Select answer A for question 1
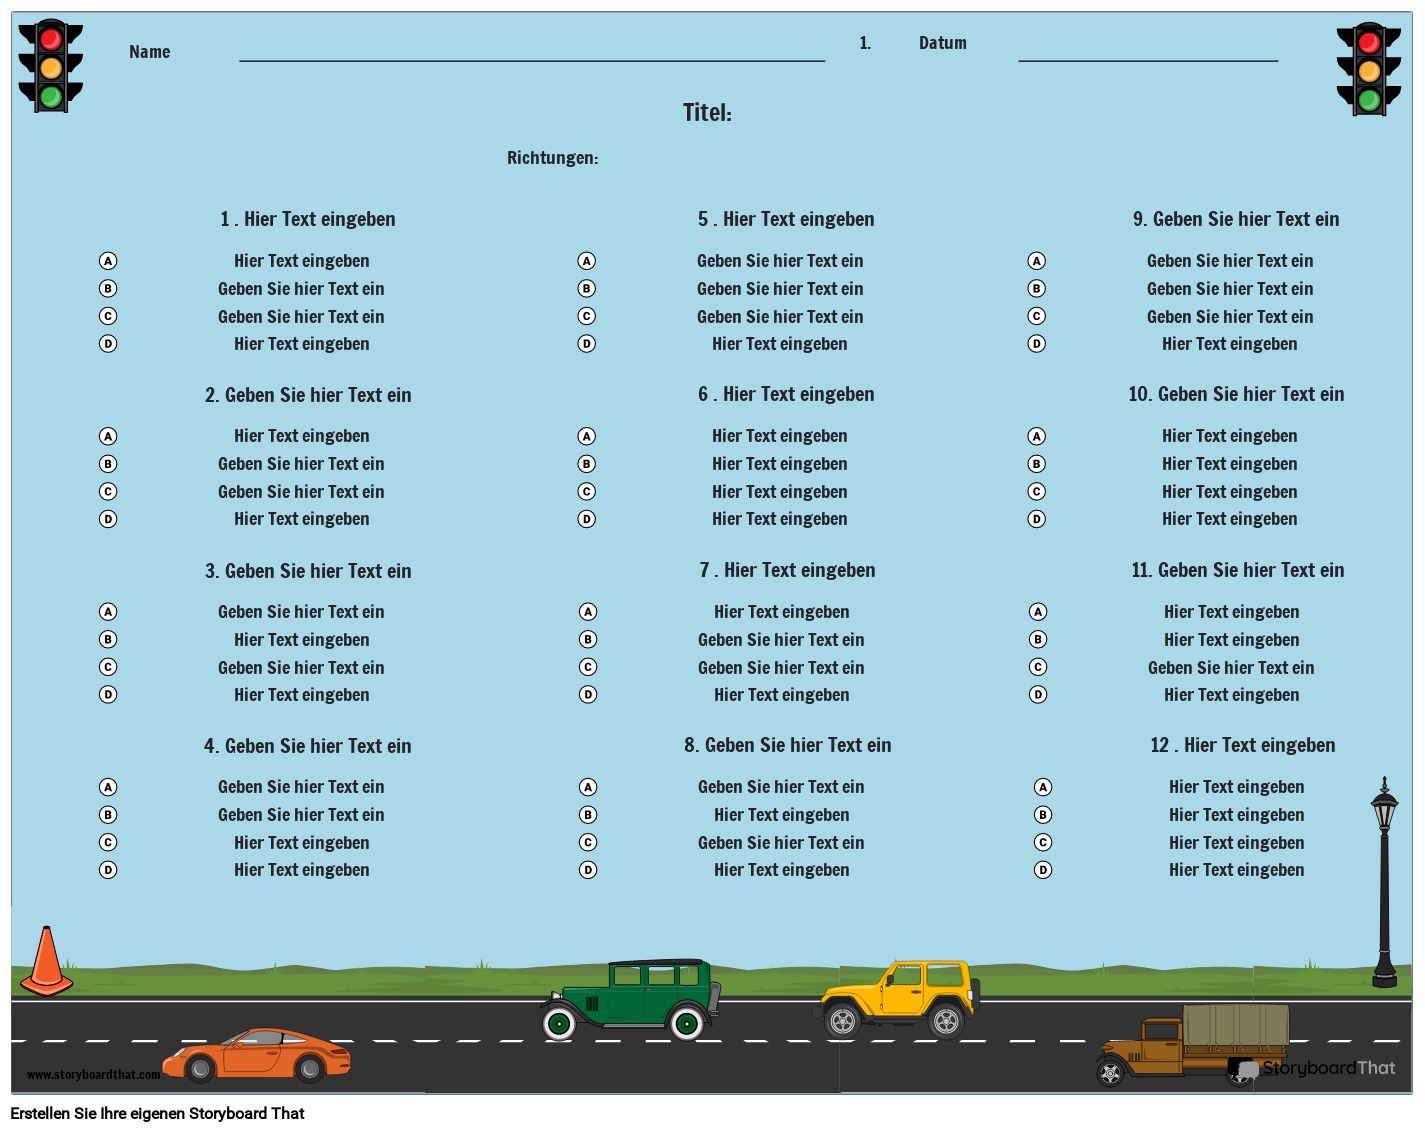The height and width of the screenshot is (1132, 1425). point(107,260)
